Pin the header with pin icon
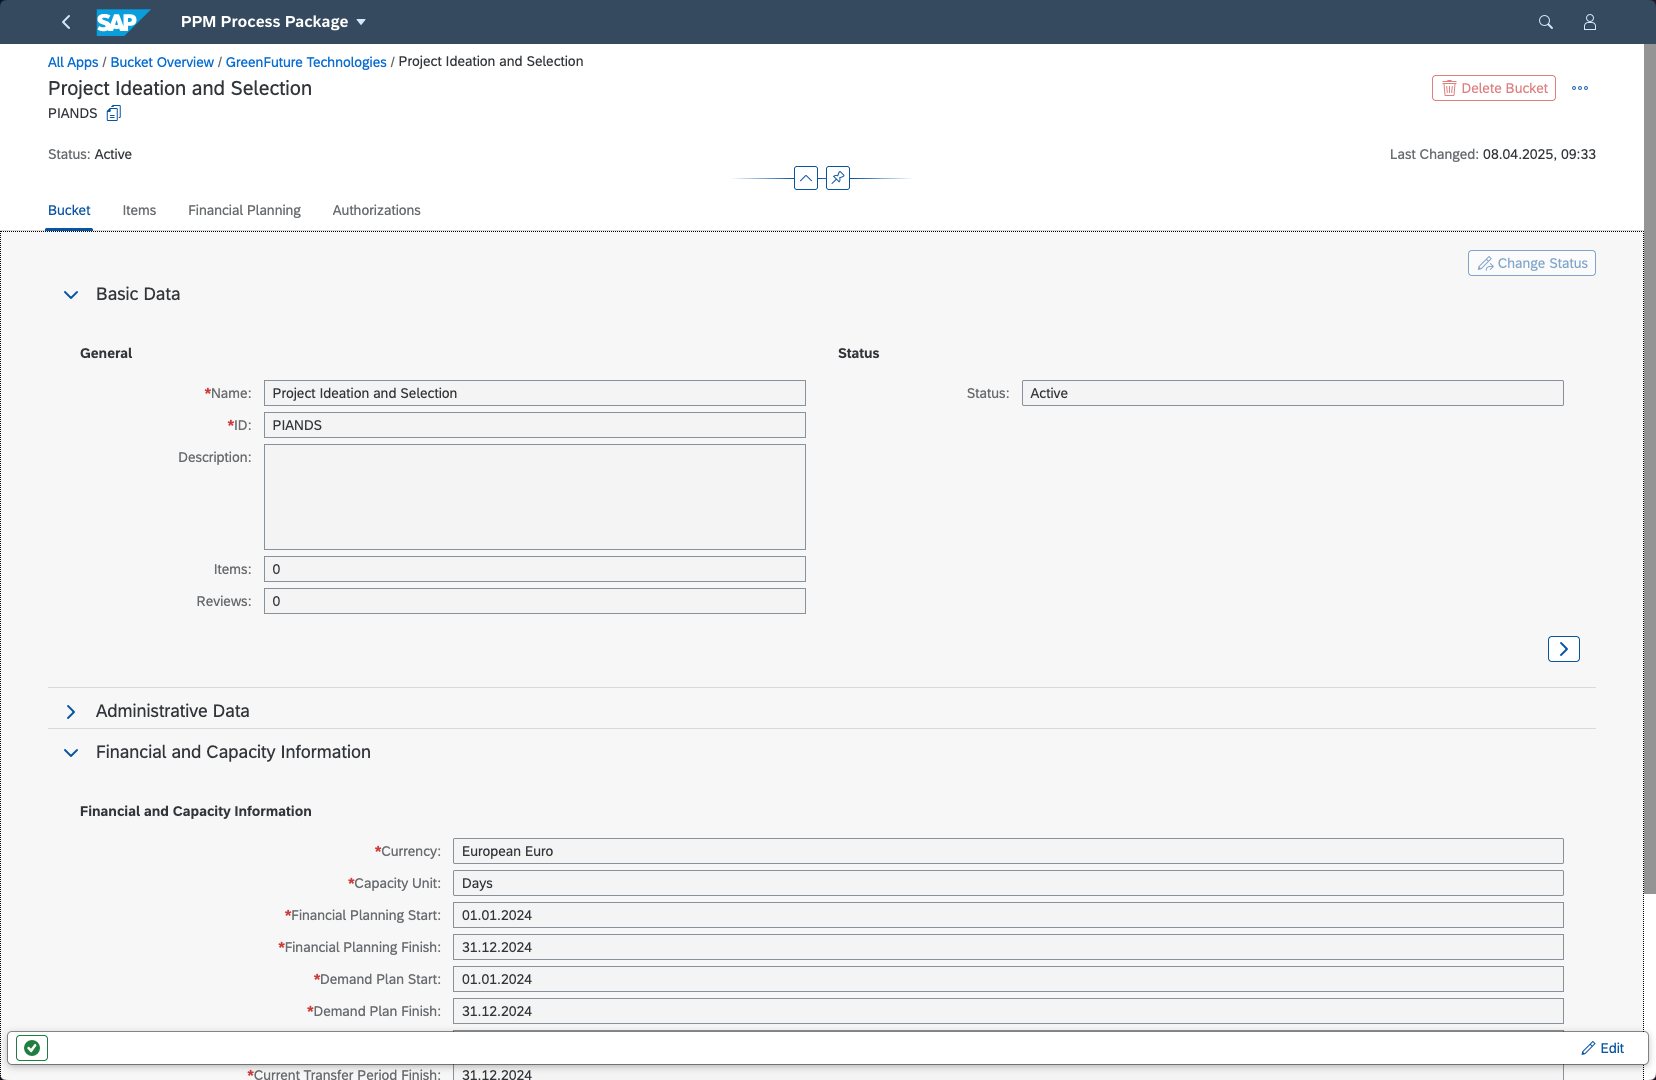The height and width of the screenshot is (1080, 1656). click(838, 178)
